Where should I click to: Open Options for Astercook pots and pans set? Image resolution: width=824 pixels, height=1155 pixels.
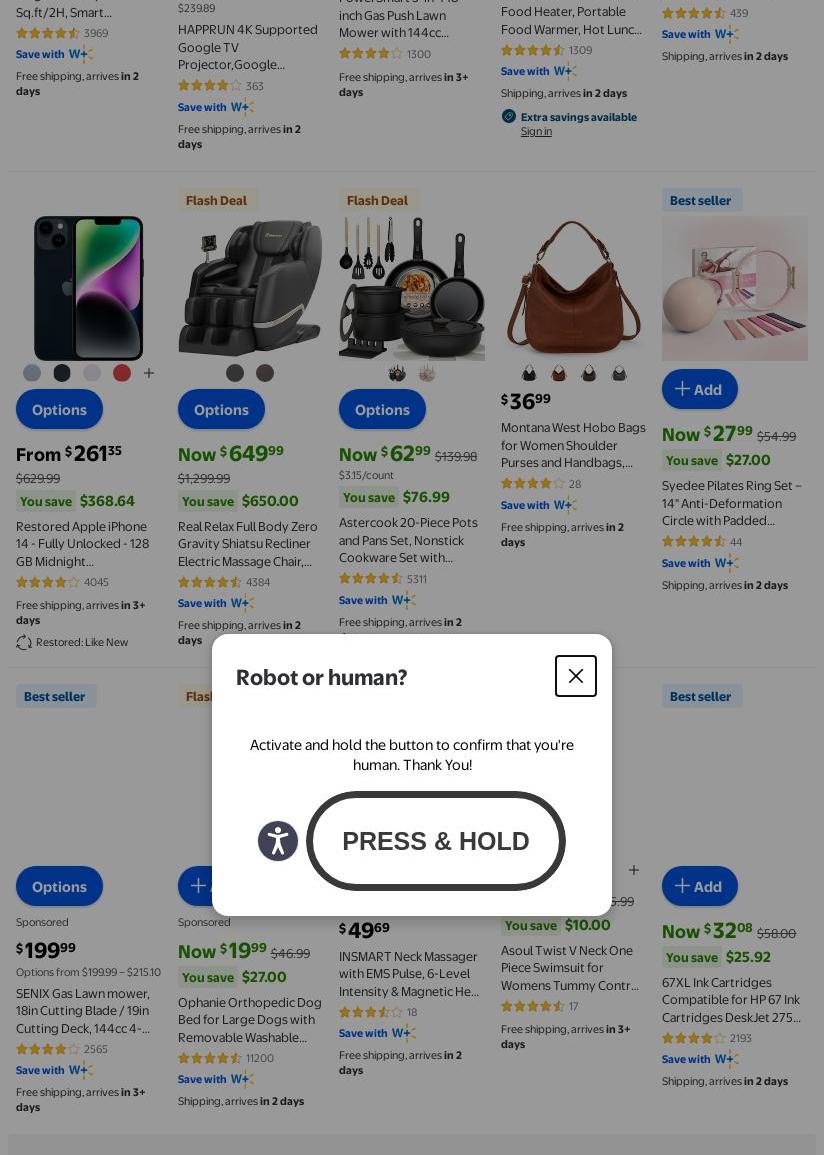coord(382,410)
